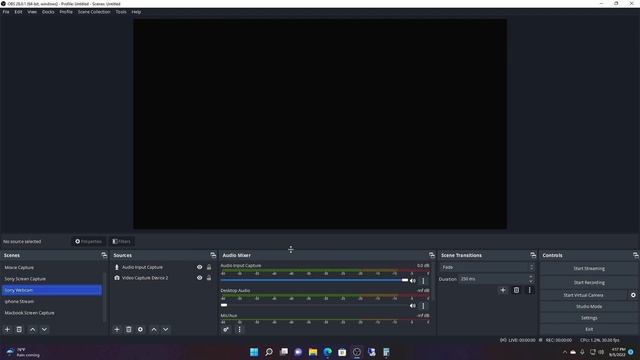Undock the Scenes panel

(x=104, y=255)
